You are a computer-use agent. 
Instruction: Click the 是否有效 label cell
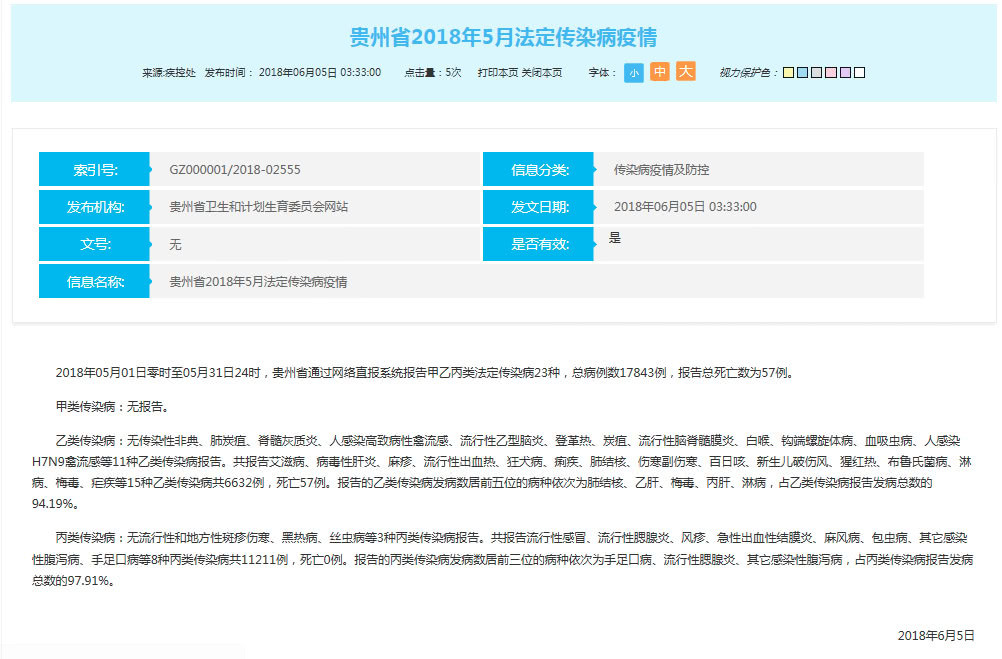[538, 244]
